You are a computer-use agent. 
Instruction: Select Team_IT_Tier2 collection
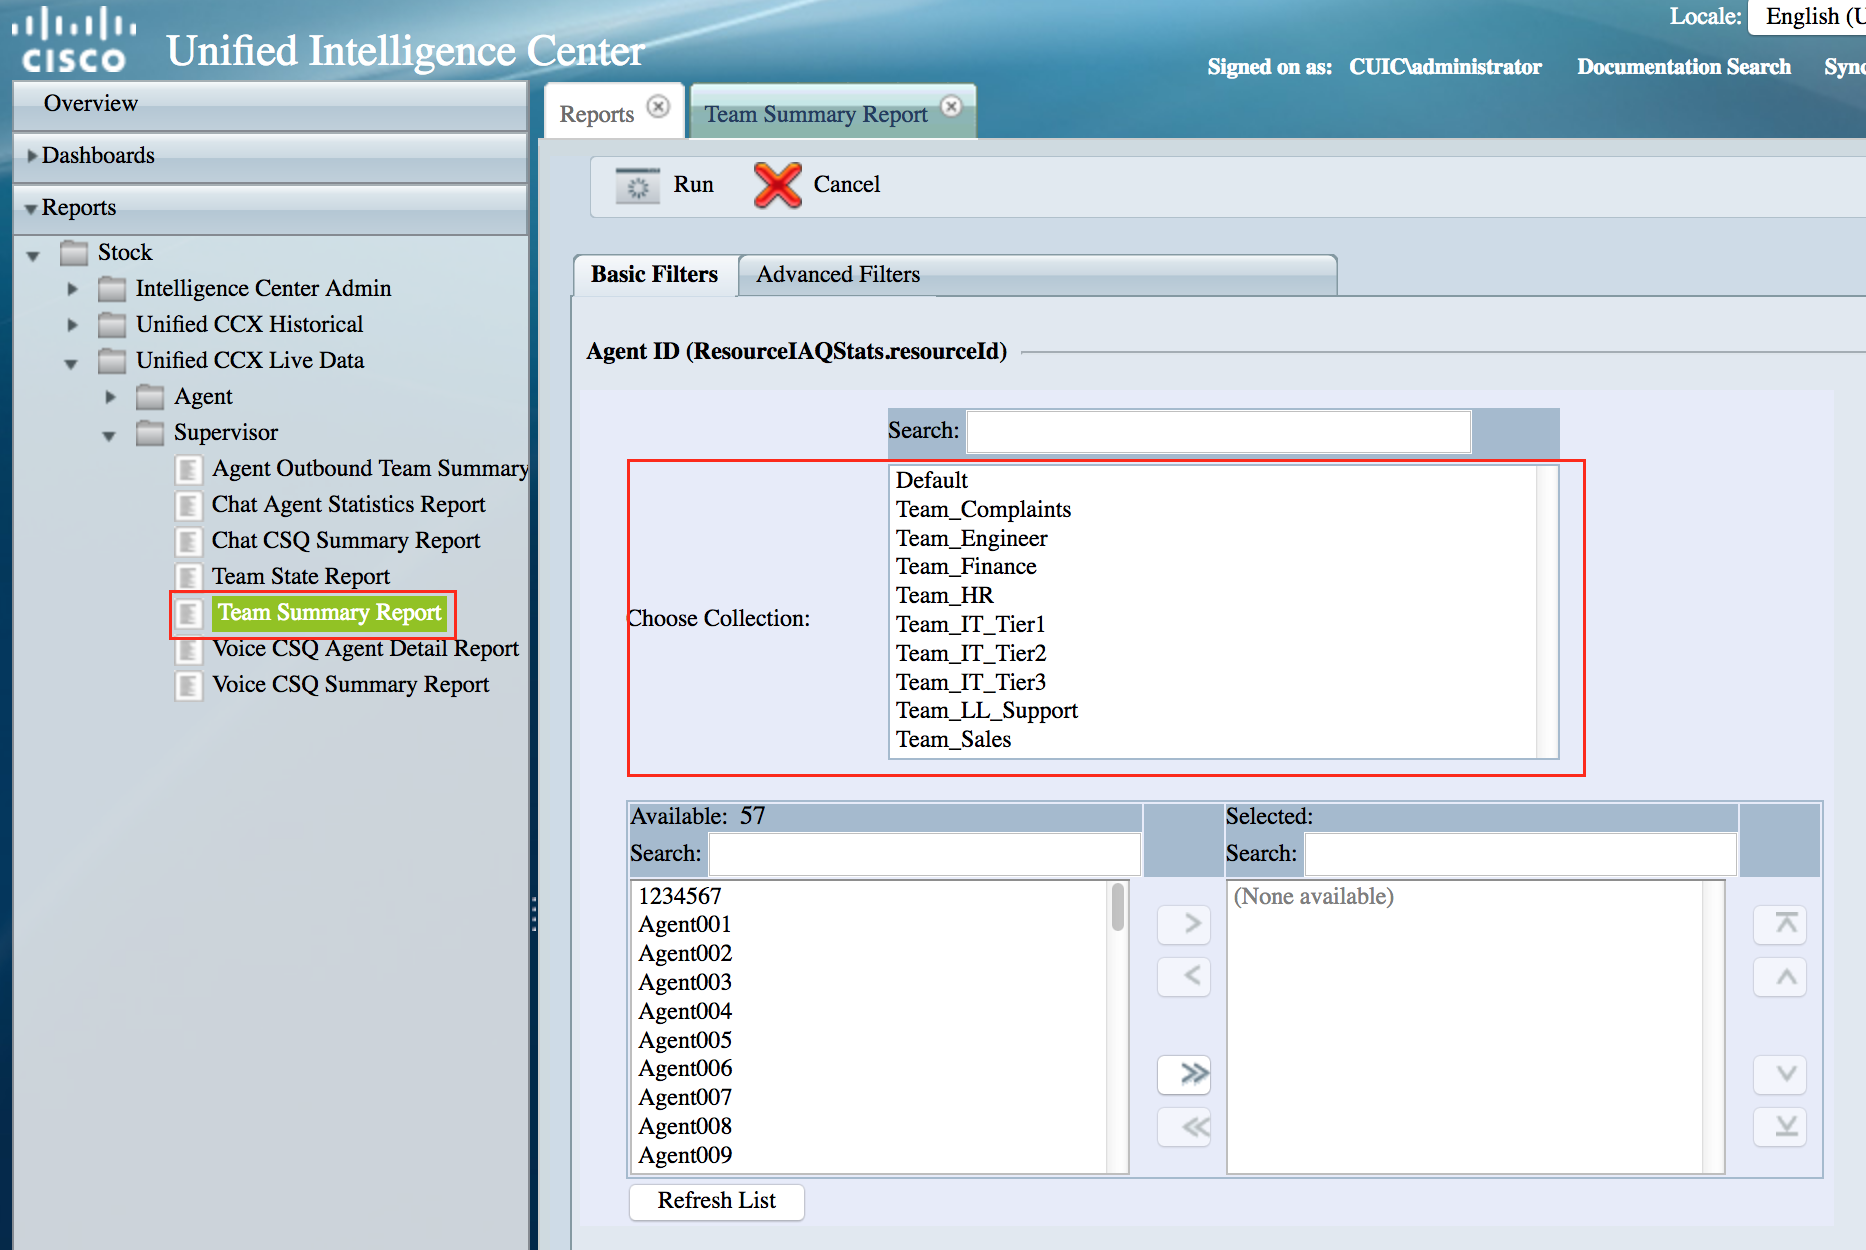point(971,654)
